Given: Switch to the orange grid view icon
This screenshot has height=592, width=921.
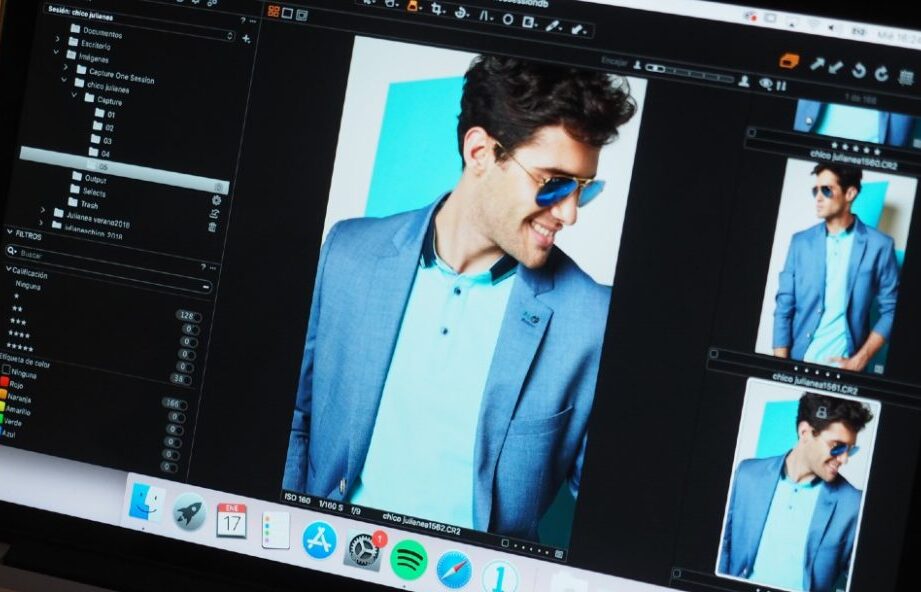Looking at the screenshot, I should coord(273,12).
